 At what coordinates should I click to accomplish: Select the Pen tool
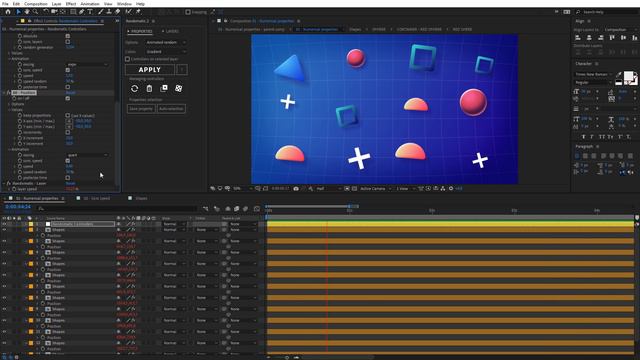(82, 12)
